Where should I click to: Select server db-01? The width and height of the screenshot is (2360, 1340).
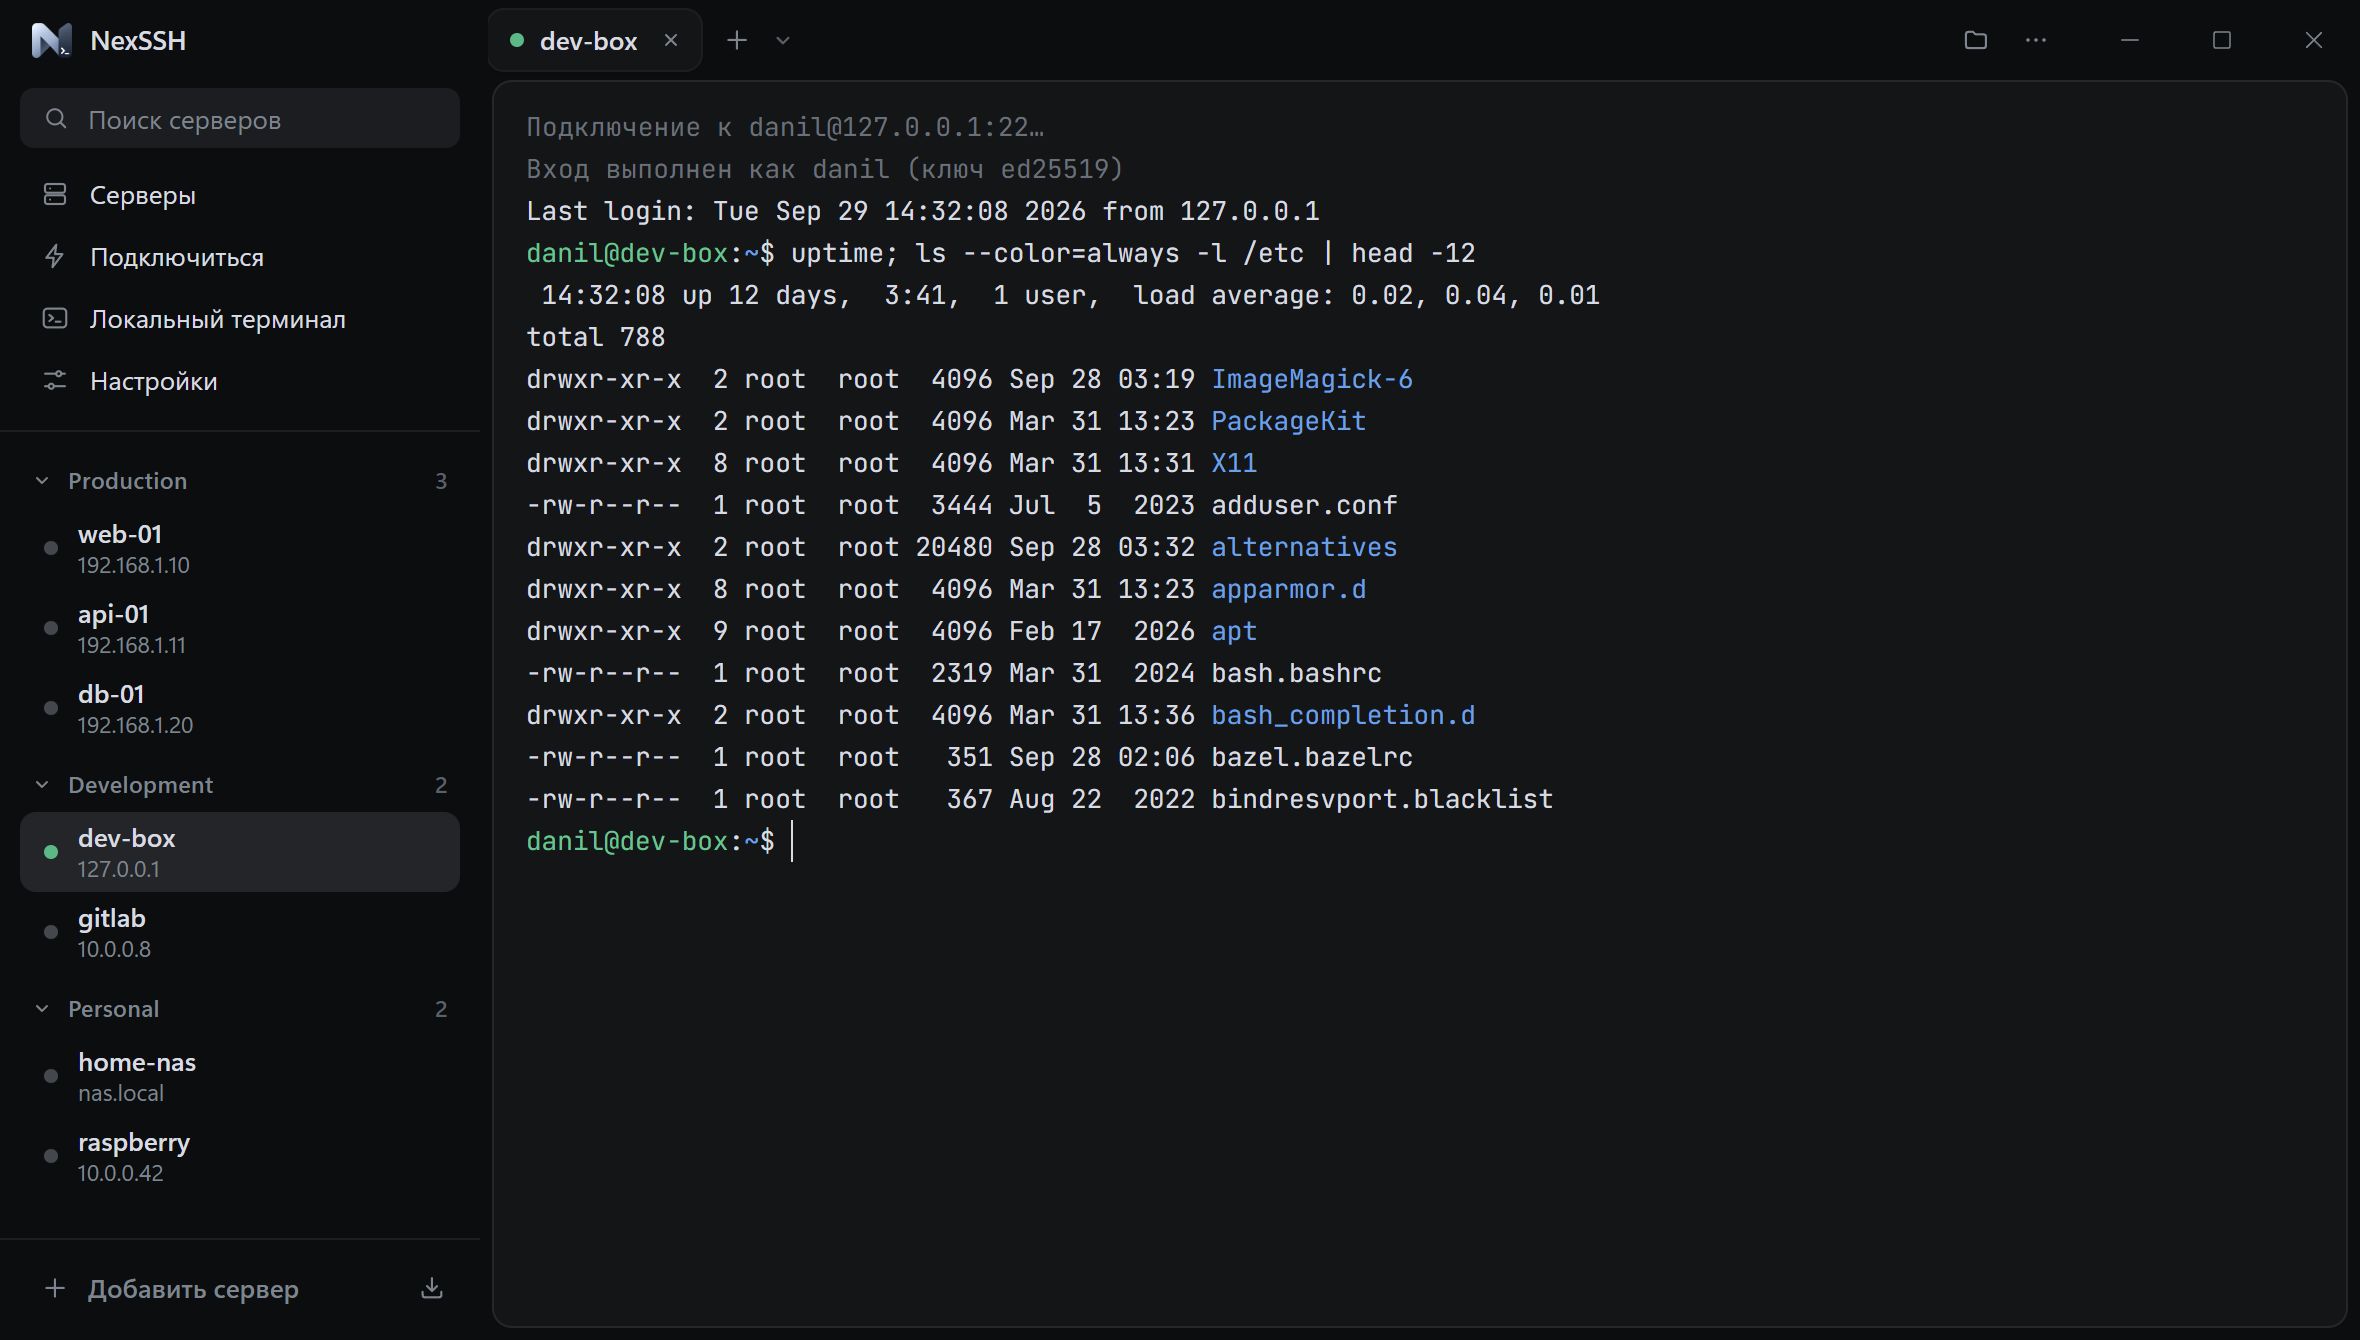(x=240, y=708)
